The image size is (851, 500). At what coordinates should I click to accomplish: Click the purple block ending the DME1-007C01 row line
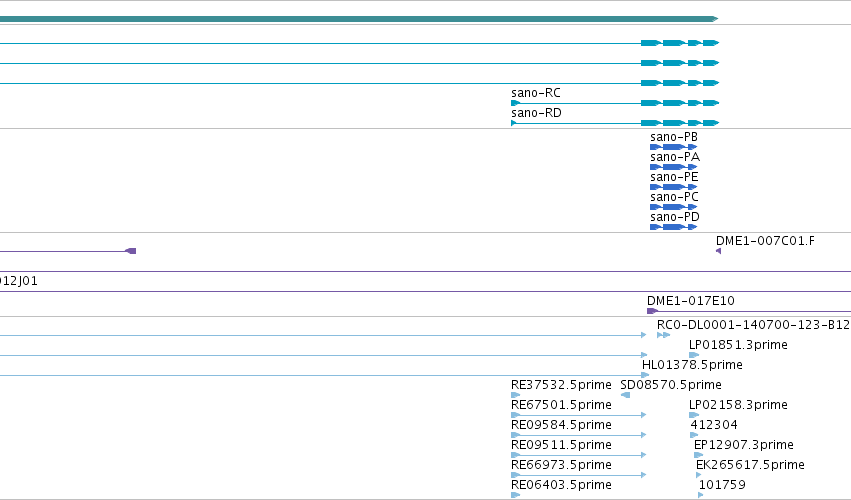(x=131, y=251)
